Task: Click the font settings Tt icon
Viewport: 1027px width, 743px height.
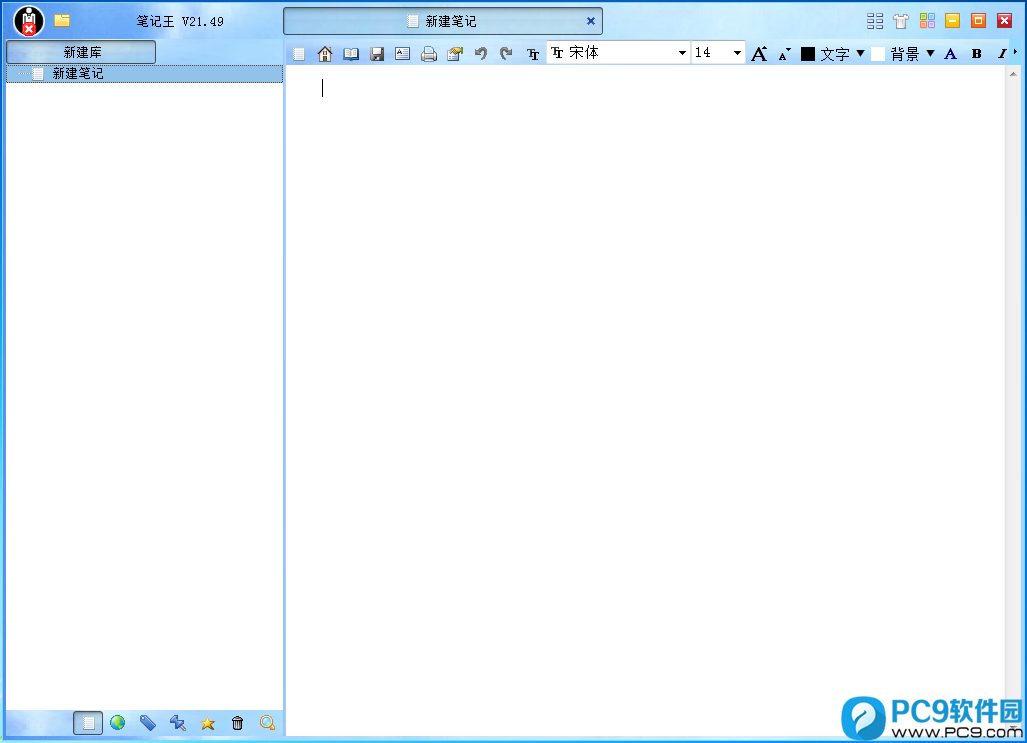Action: [533, 54]
